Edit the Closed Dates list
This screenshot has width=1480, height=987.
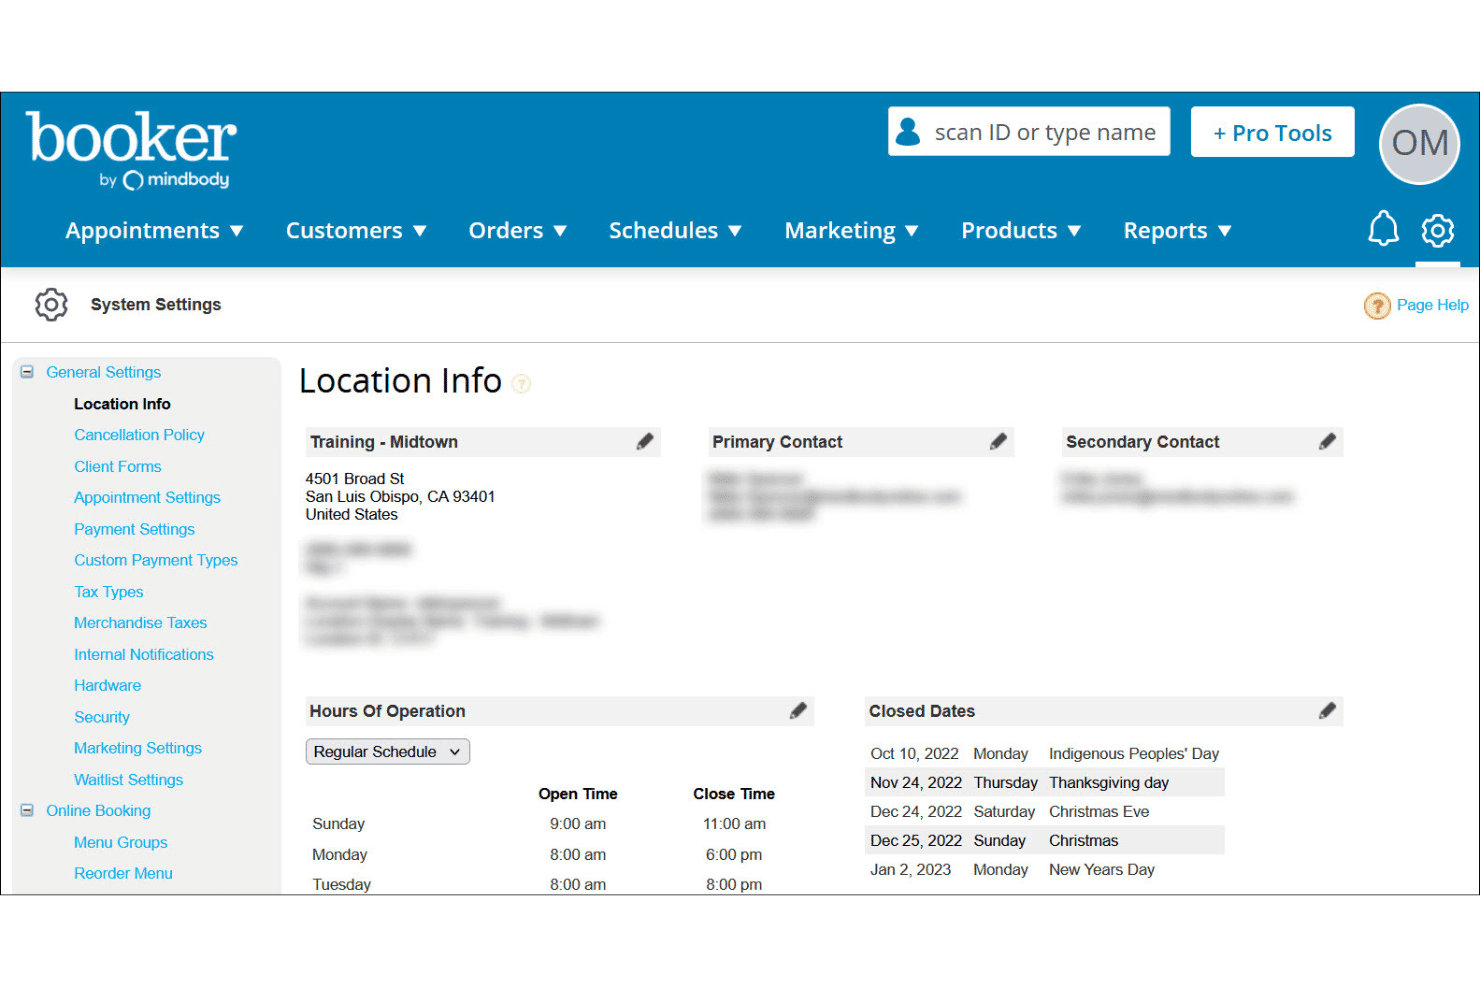(x=1327, y=710)
